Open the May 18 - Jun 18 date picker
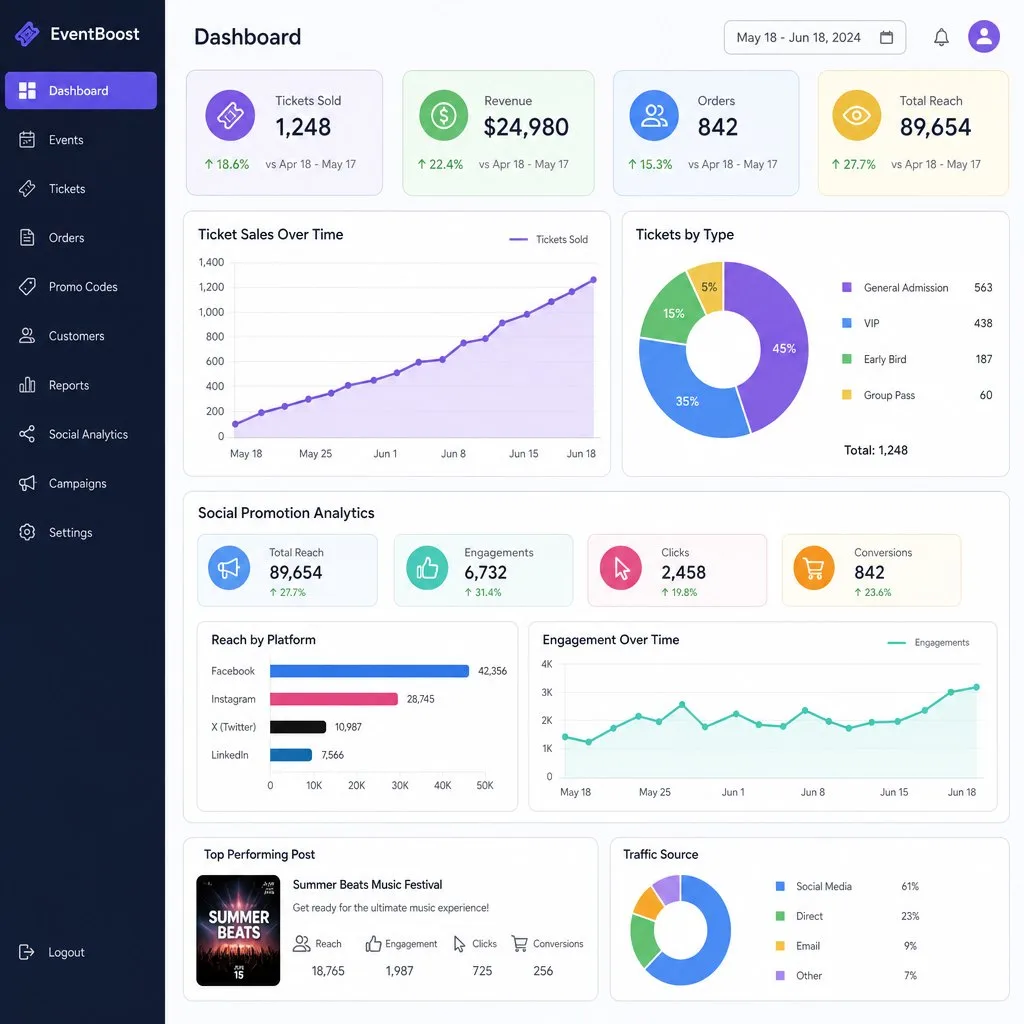Image resolution: width=1024 pixels, height=1024 pixels. click(x=814, y=37)
